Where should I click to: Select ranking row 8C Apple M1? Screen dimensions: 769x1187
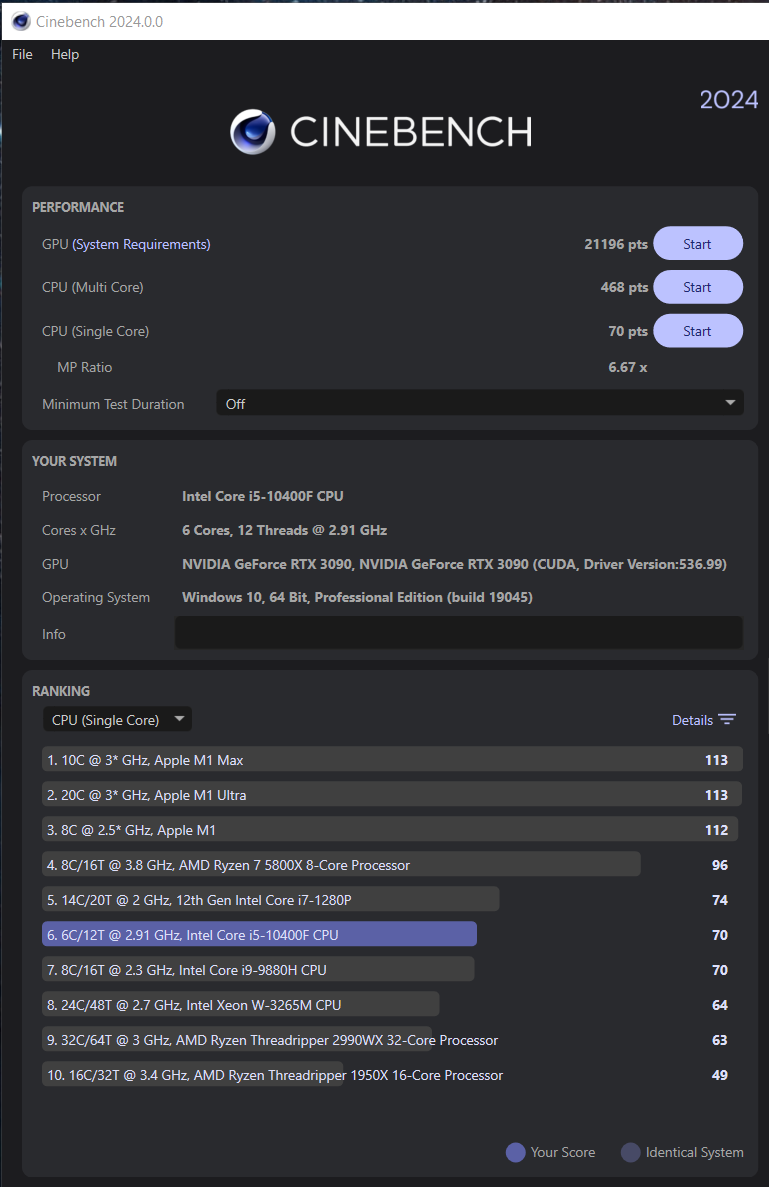392,829
